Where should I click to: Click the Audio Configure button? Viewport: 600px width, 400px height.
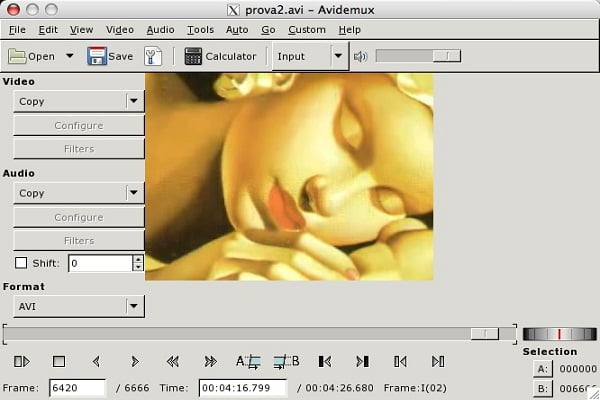pos(79,217)
